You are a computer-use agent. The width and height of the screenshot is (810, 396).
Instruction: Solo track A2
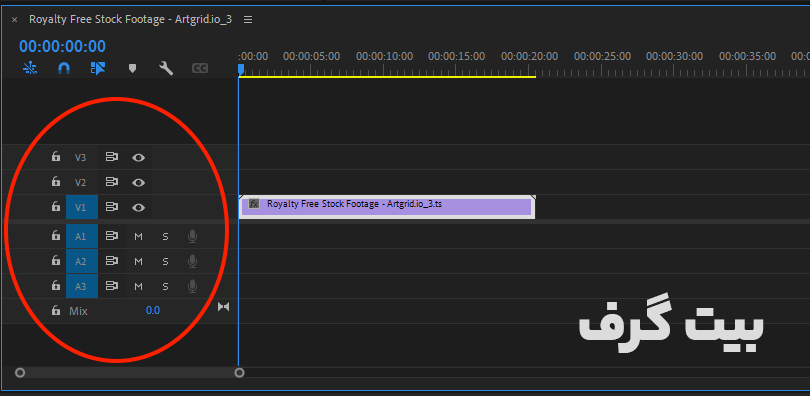(x=165, y=261)
